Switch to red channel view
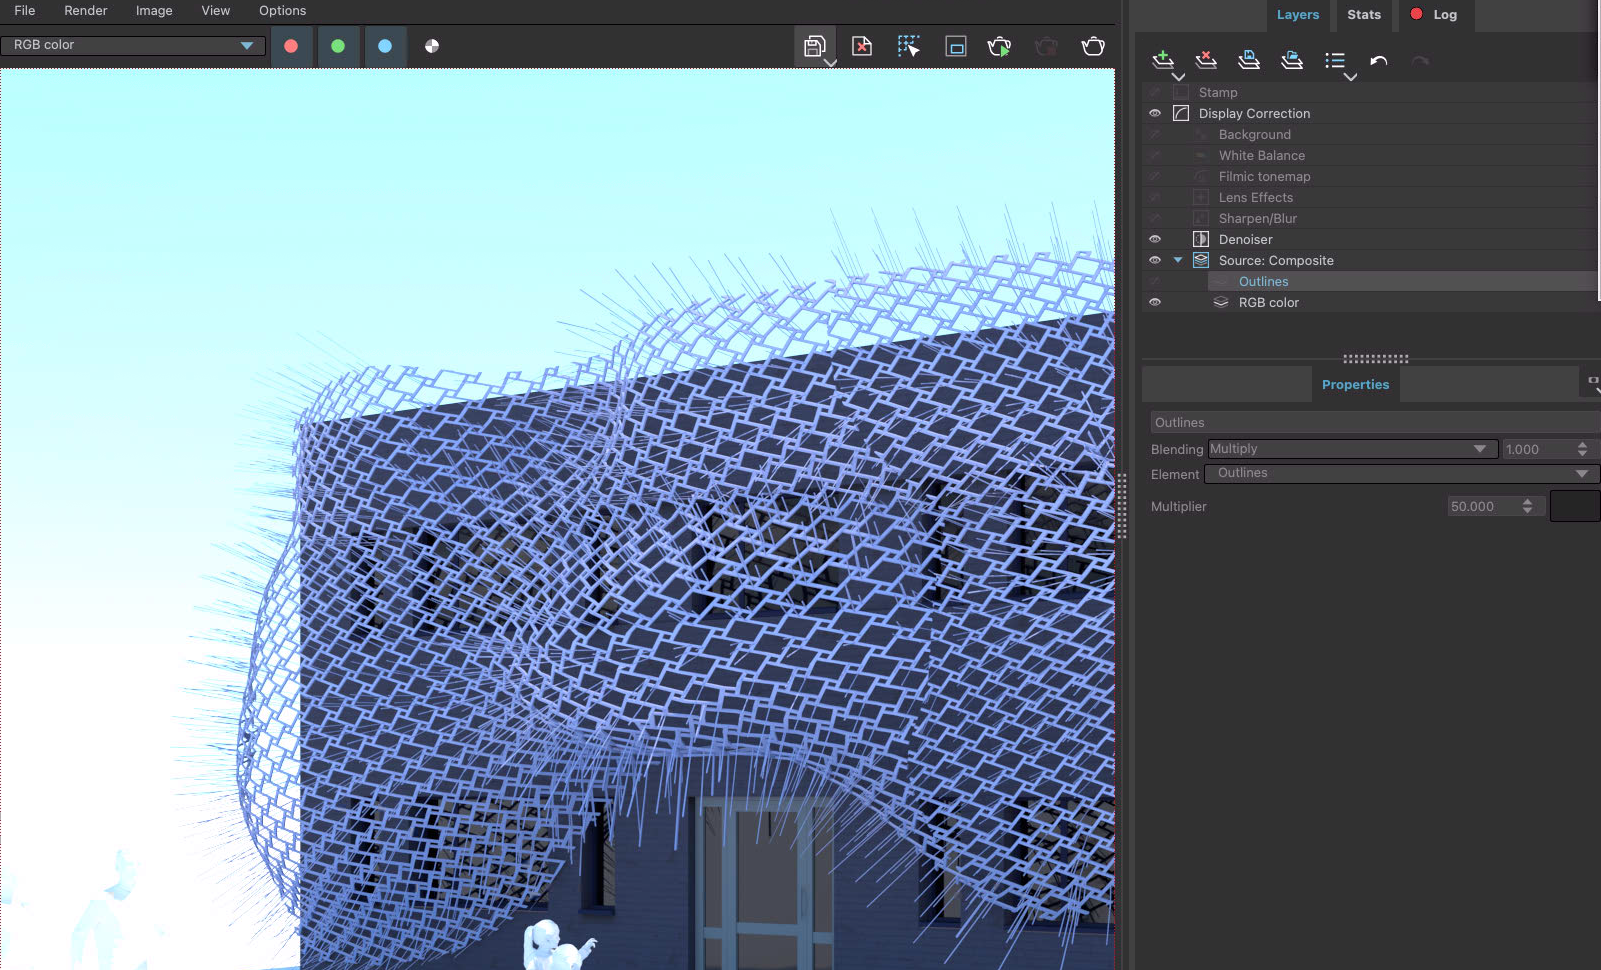Viewport: 1601px width, 970px height. 291,46
